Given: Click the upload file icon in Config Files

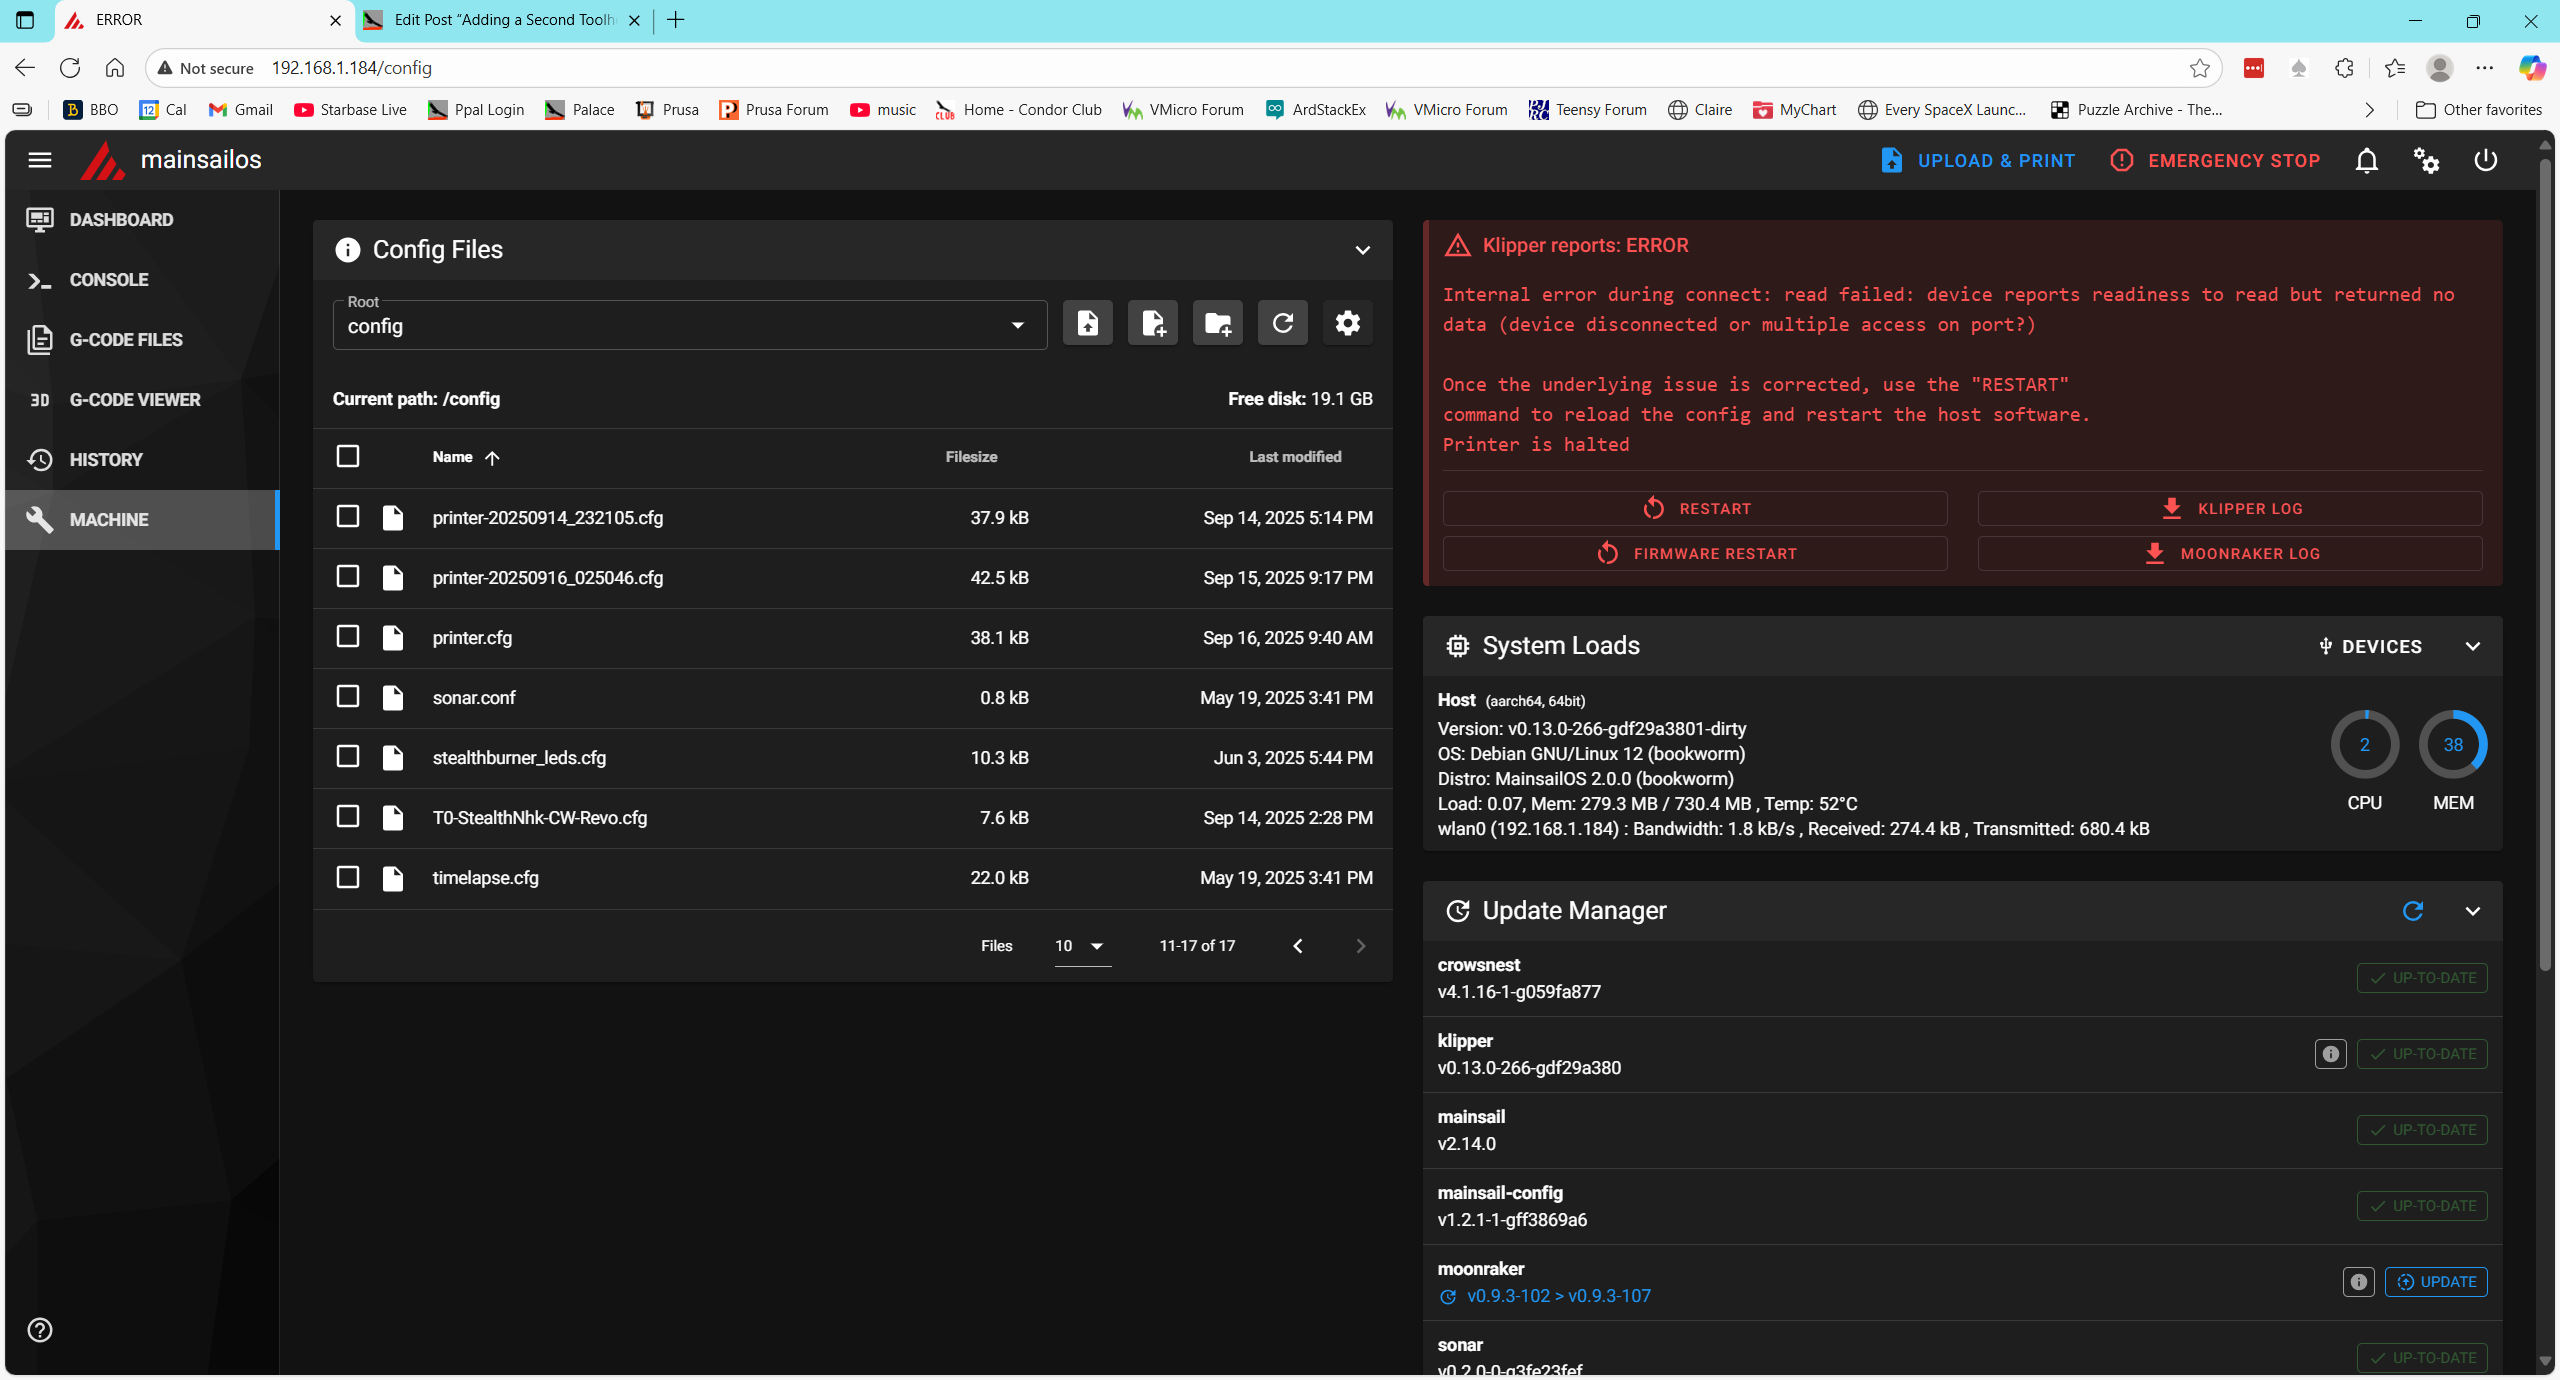Looking at the screenshot, I should click(x=1087, y=323).
